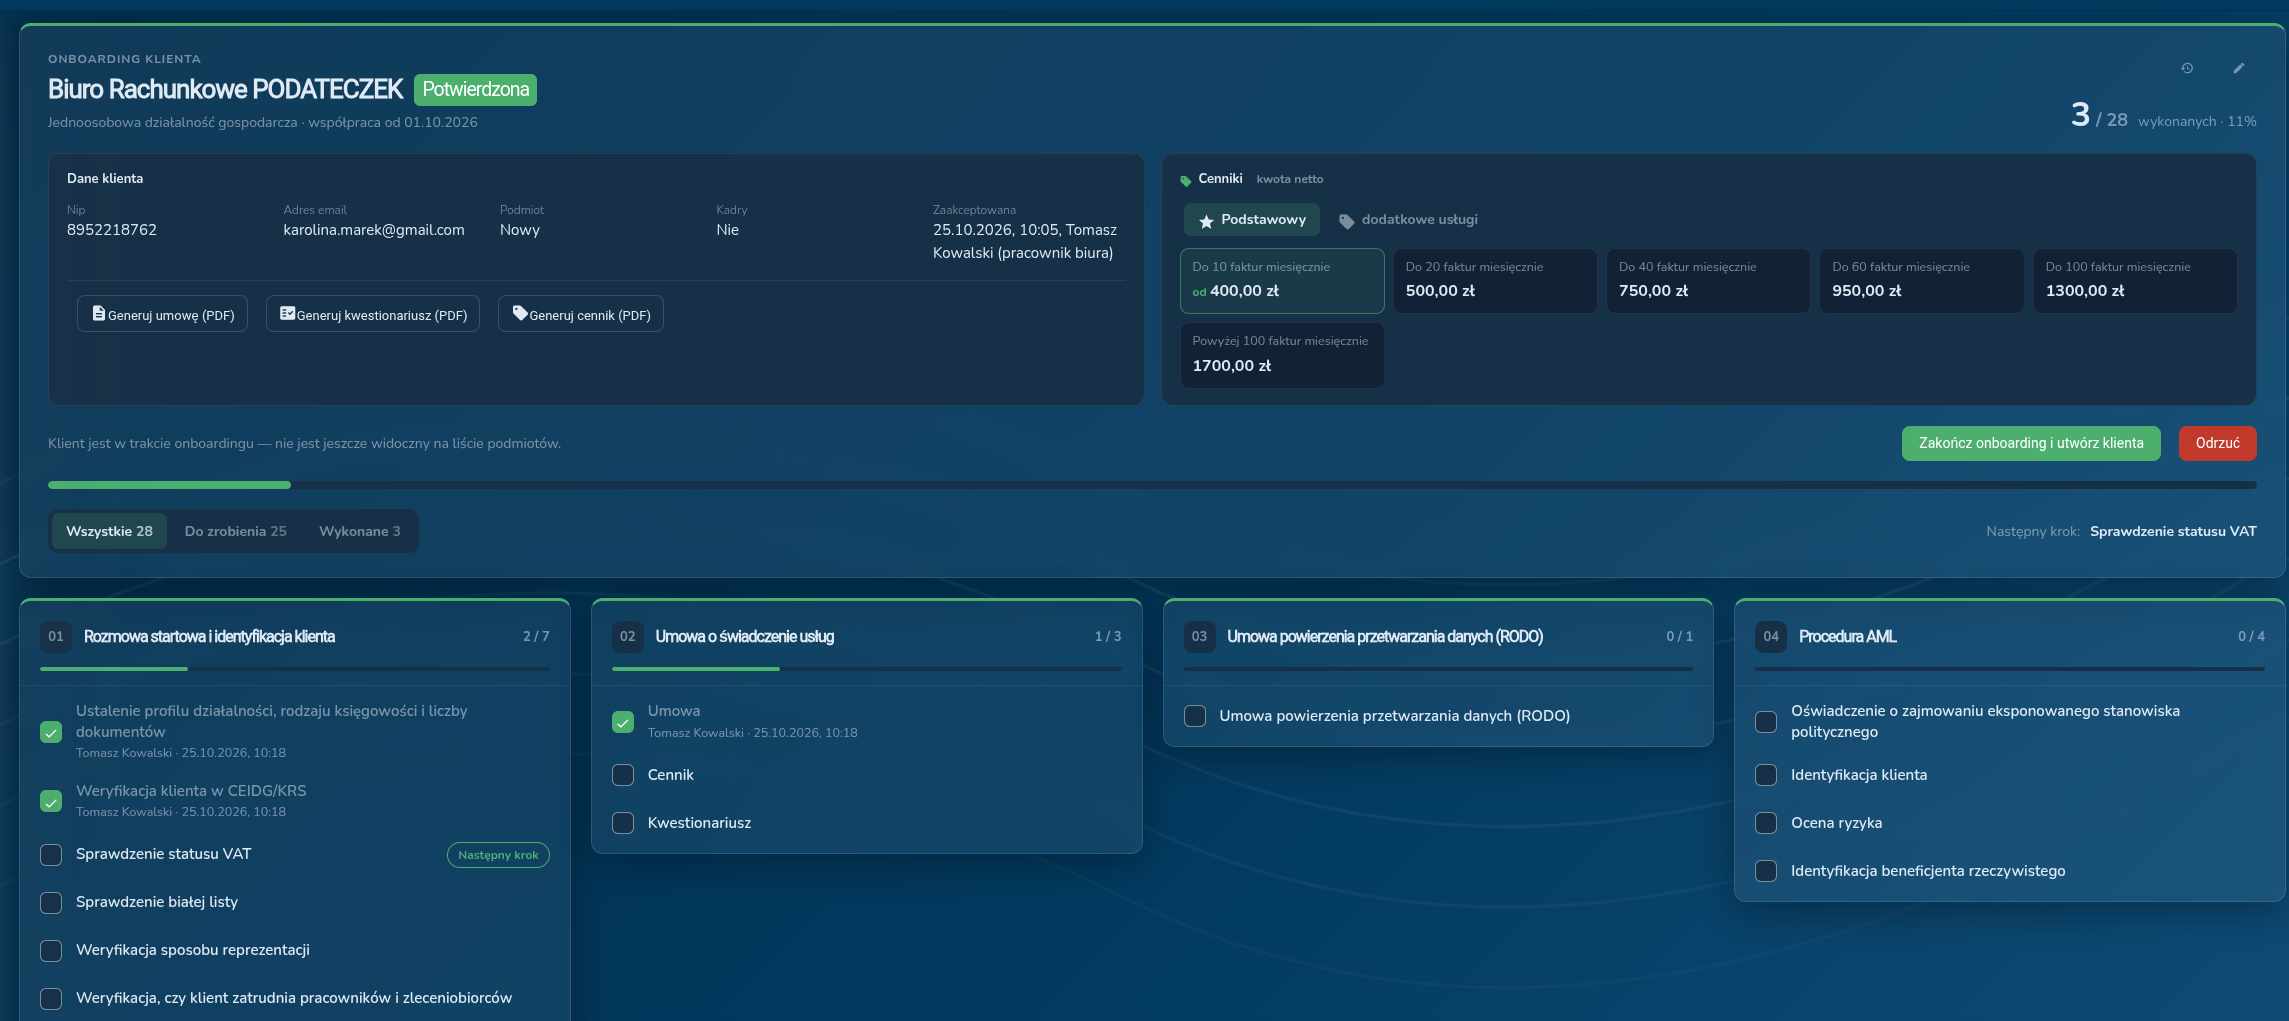Generate the contract PDF (Generuj umowę)
Screen dimensions: 2289x1021
(162, 314)
